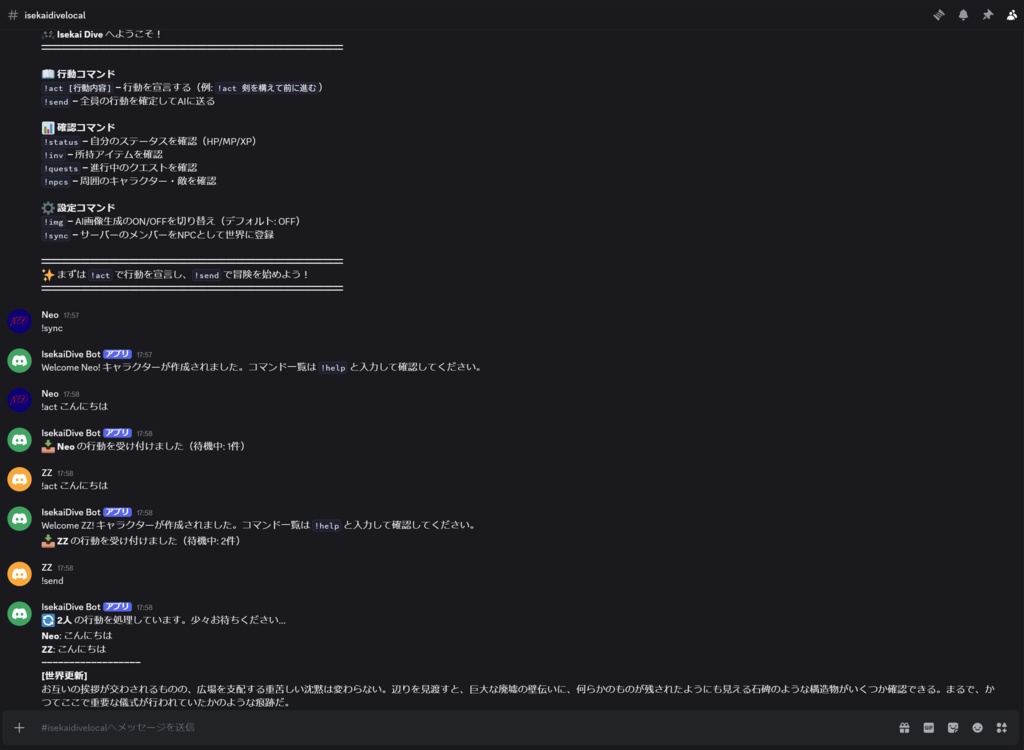This screenshot has height=750, width=1024.
Task: Click ZZ's avatar on the !send message
Action: [20, 574]
